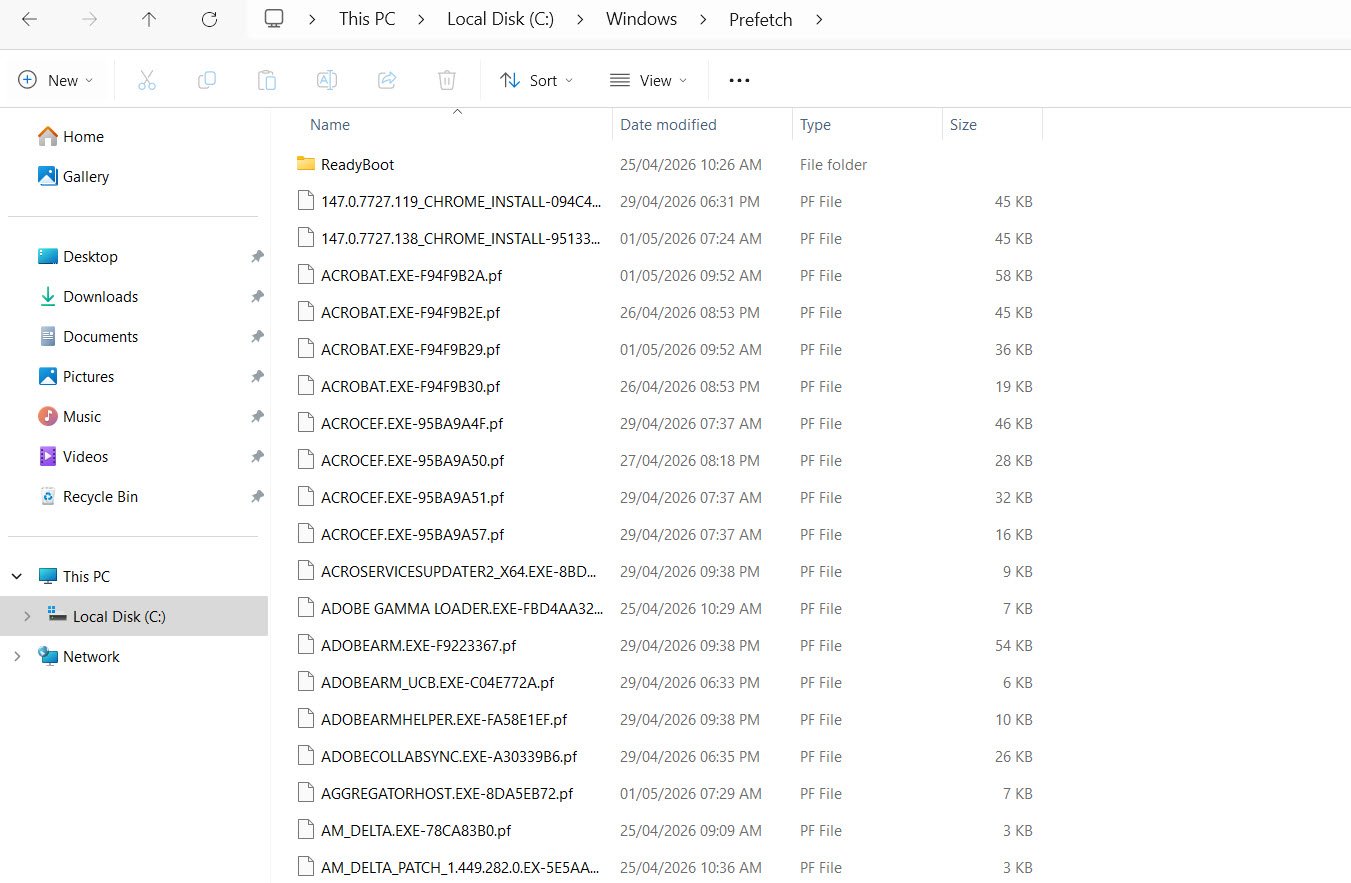The height and width of the screenshot is (883, 1351).
Task: Click the pin icon next to Documents
Action: pos(257,336)
